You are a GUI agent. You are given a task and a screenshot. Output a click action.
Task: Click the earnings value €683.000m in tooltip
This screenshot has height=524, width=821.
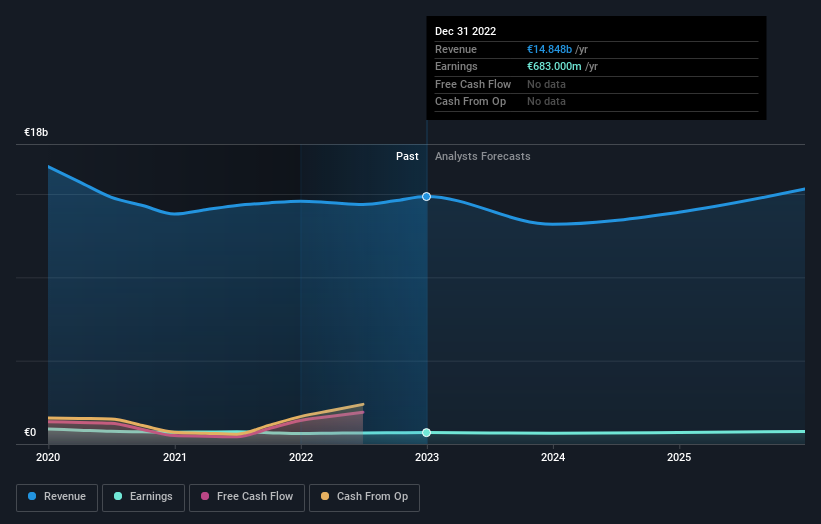point(554,66)
